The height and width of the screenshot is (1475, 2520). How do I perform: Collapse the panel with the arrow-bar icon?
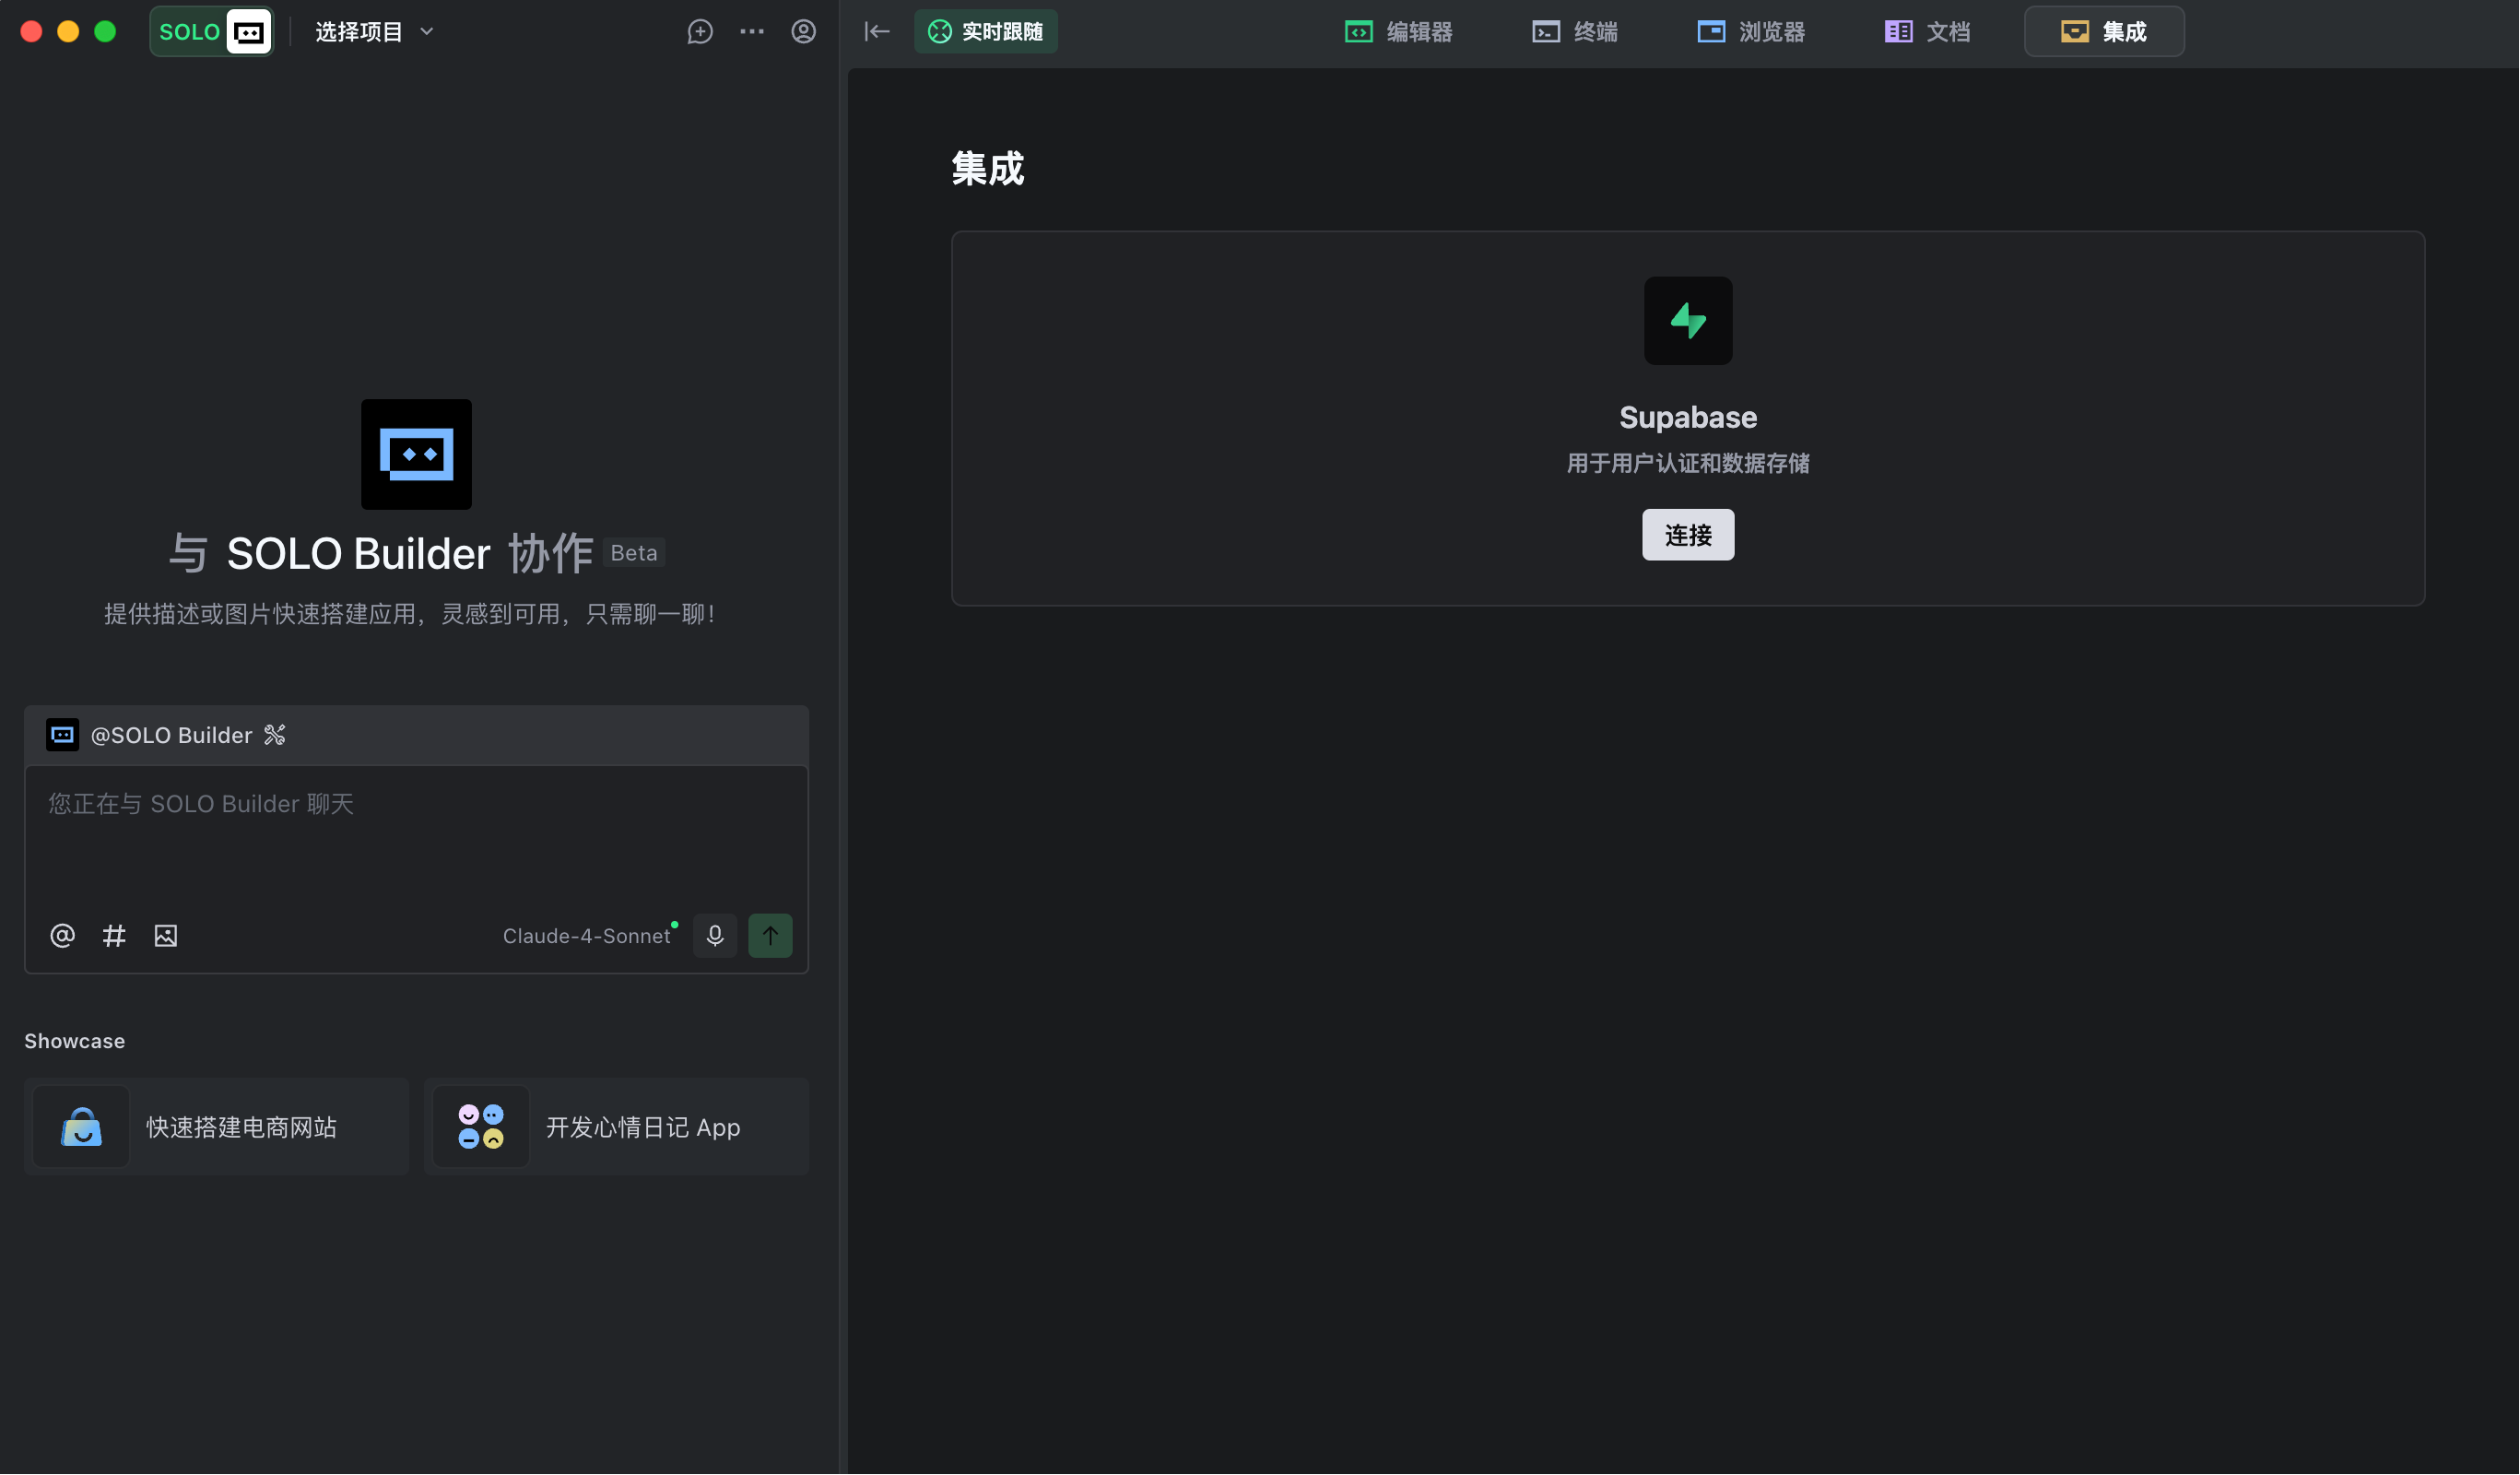877,32
